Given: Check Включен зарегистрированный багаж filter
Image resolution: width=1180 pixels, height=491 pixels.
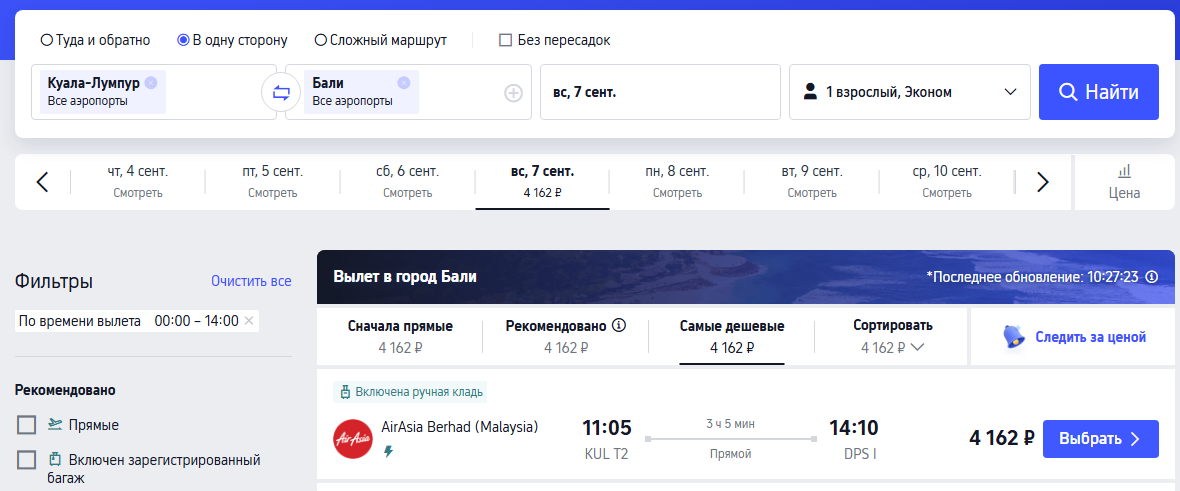Looking at the screenshot, I should pyautogui.click(x=26, y=459).
